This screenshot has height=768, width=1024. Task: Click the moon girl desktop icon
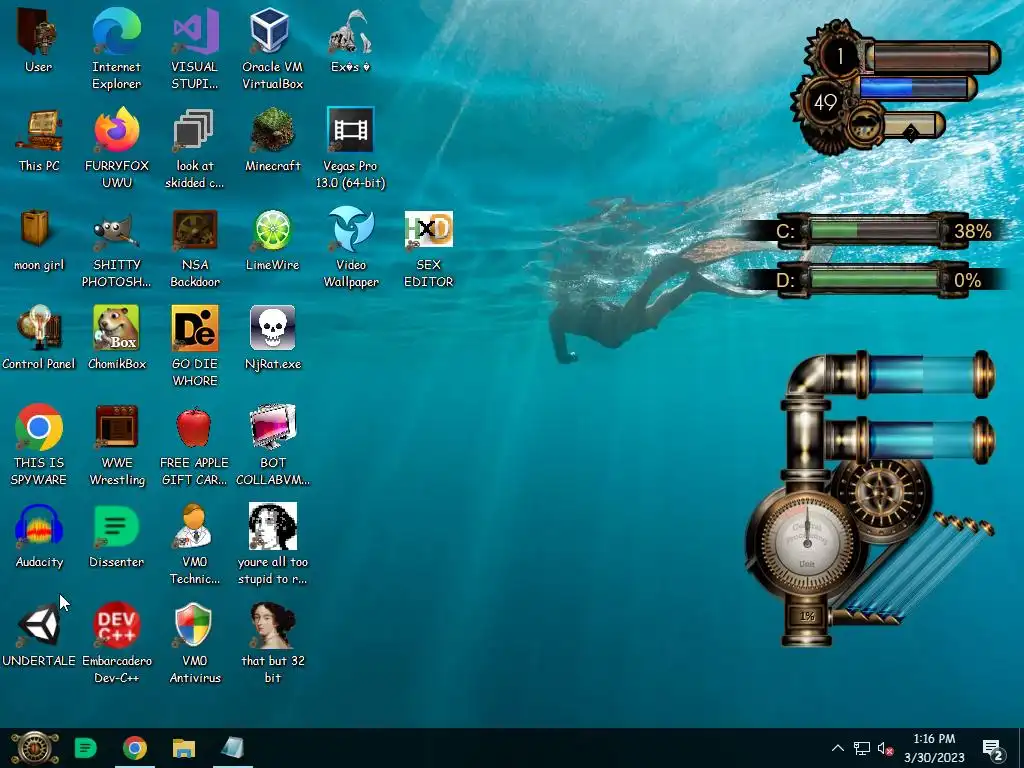[39, 239]
